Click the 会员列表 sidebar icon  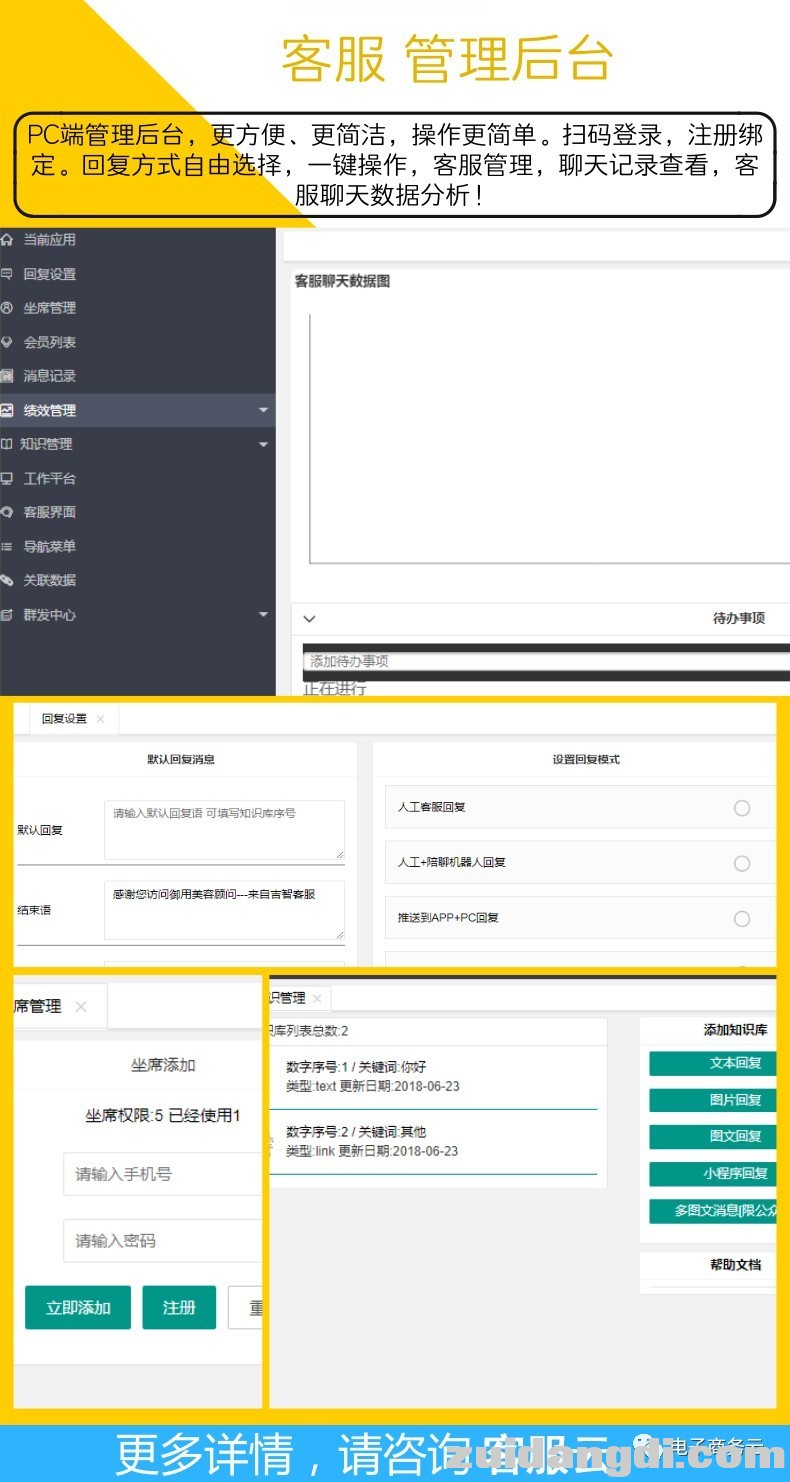coord(7,342)
